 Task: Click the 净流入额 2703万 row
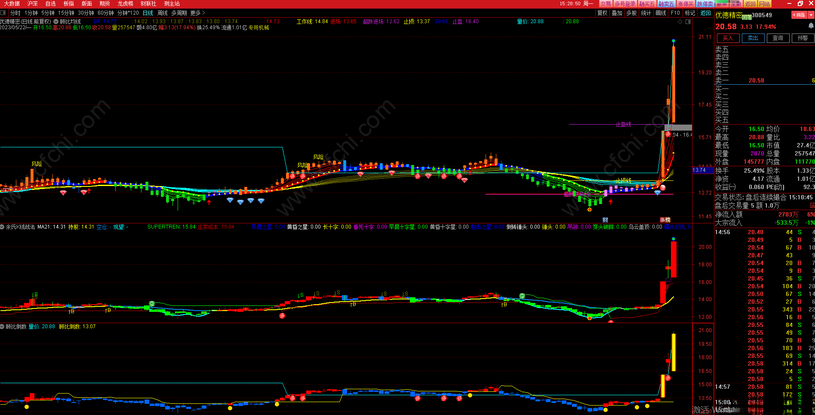click(x=764, y=214)
